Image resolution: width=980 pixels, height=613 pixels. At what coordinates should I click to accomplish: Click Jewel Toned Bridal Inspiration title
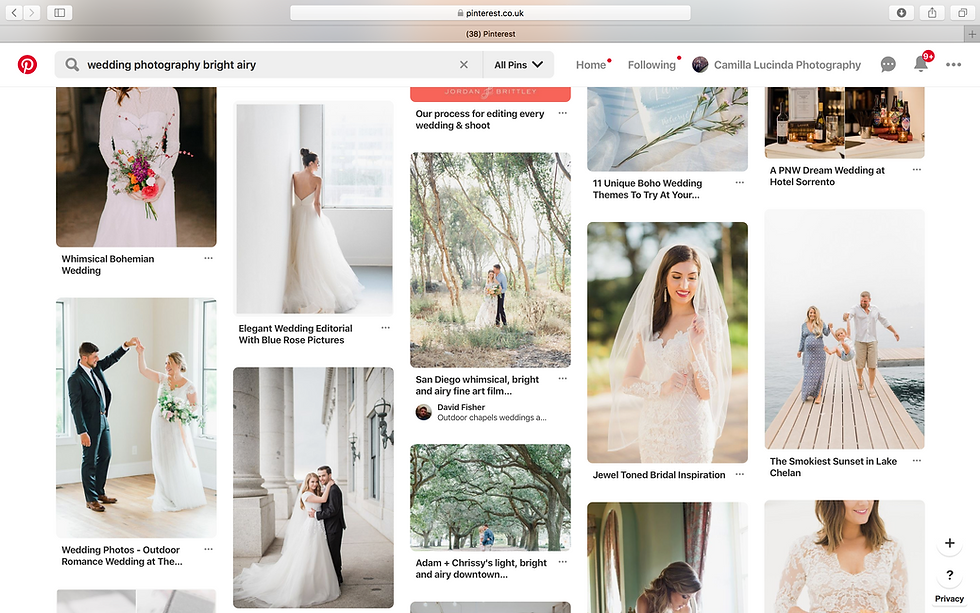click(659, 475)
